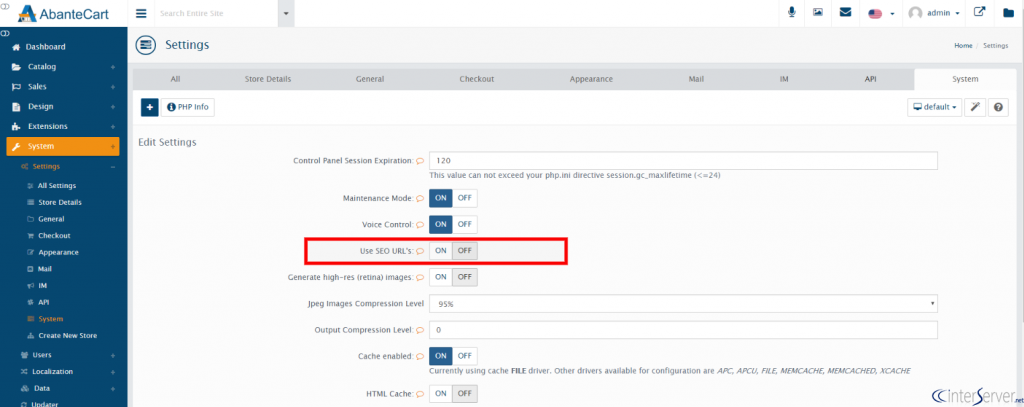Expand Extensions sidebar menu
Screen dimensions: 1024x407
click(63, 127)
